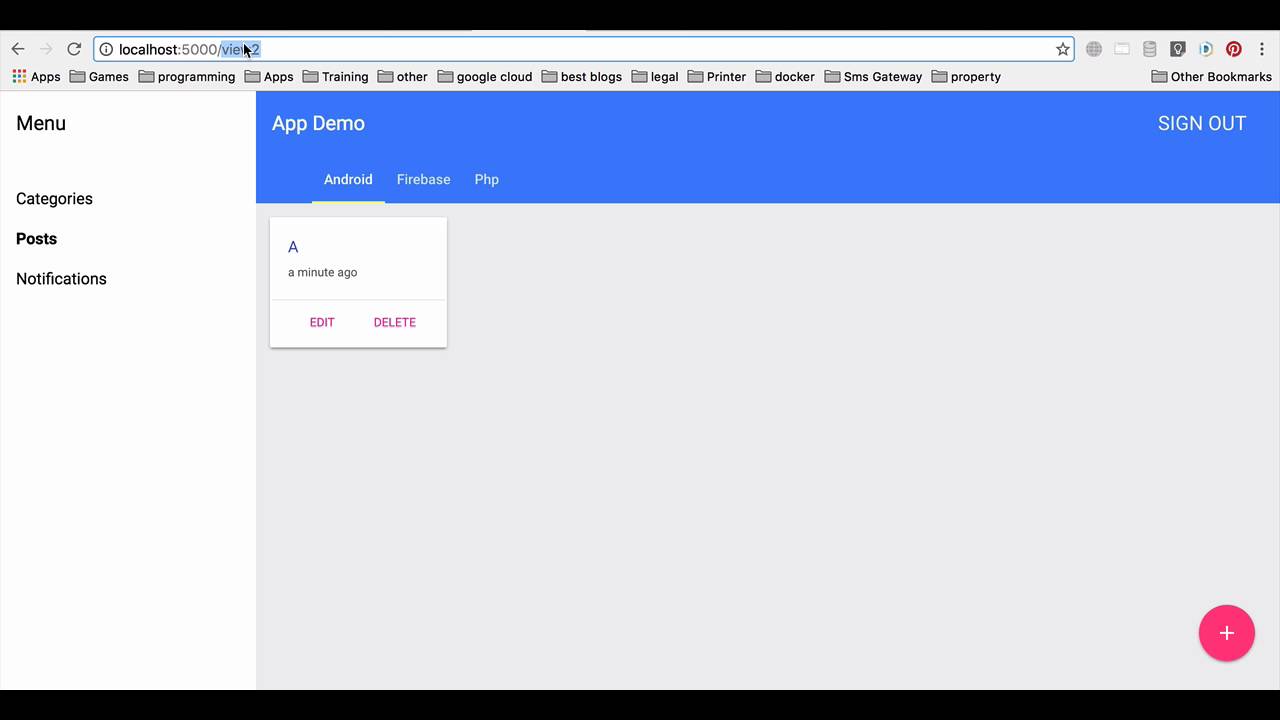Switch to the Firebase tab

[x=423, y=180]
